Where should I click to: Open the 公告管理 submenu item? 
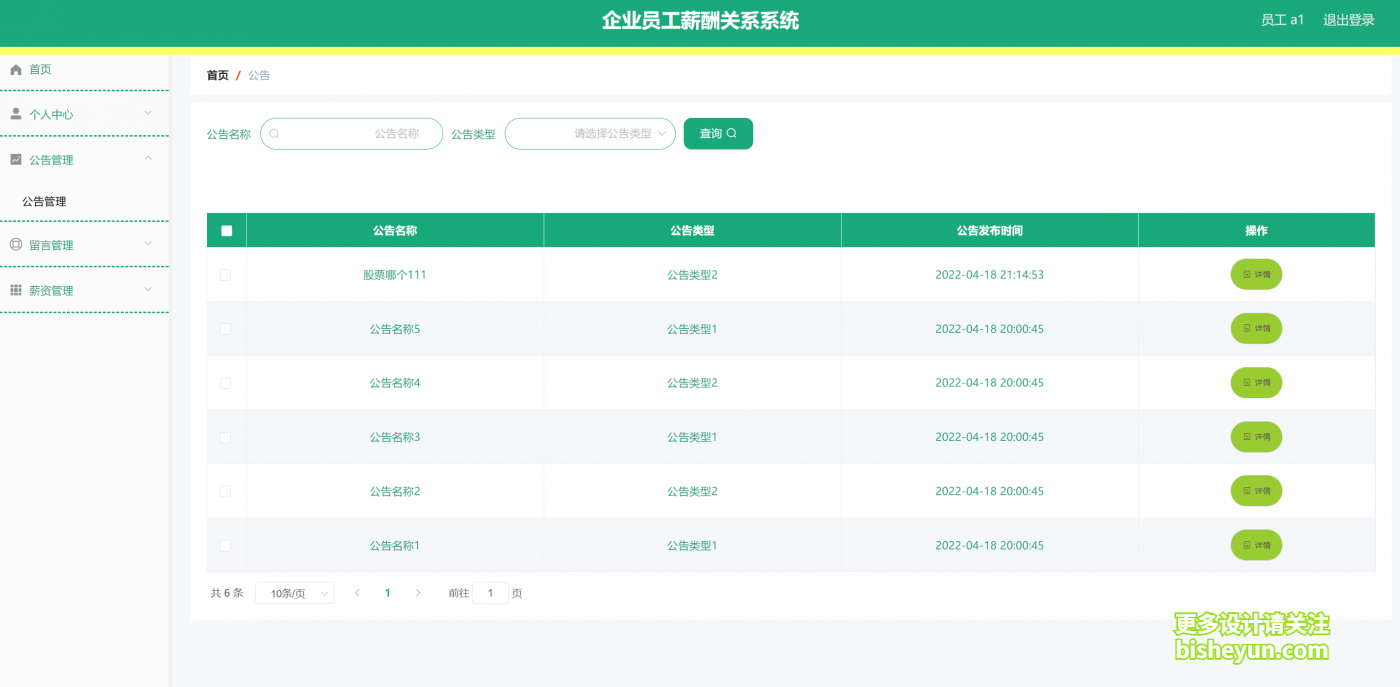point(44,202)
